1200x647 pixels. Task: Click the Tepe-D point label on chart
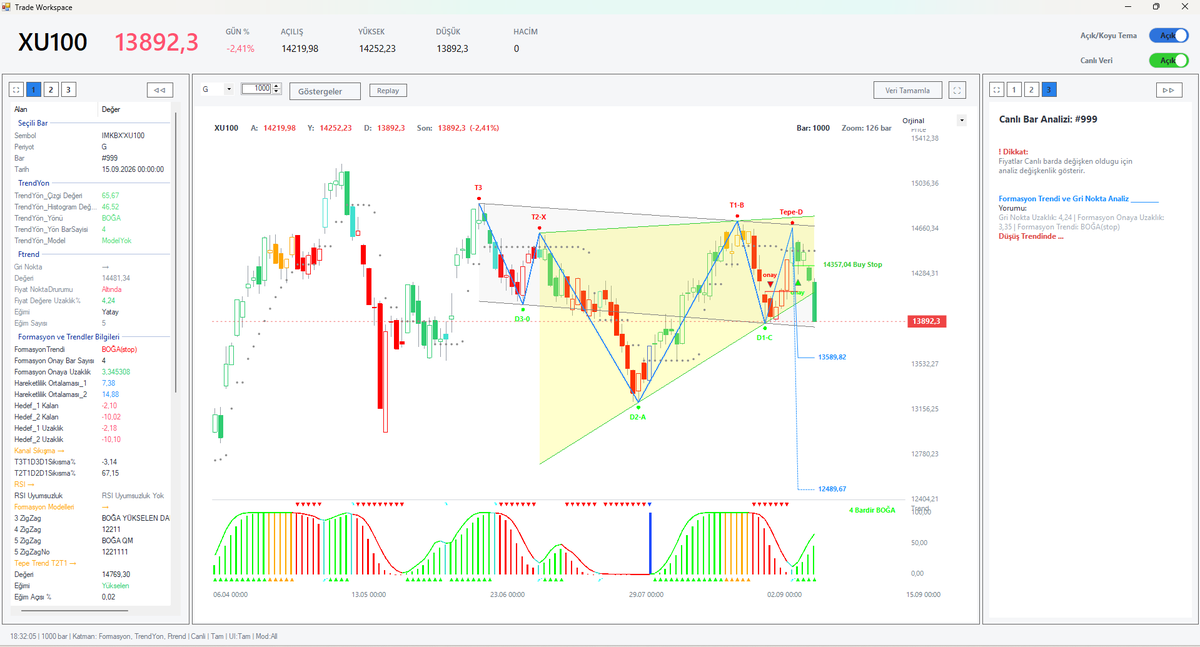pyautogui.click(x=791, y=212)
